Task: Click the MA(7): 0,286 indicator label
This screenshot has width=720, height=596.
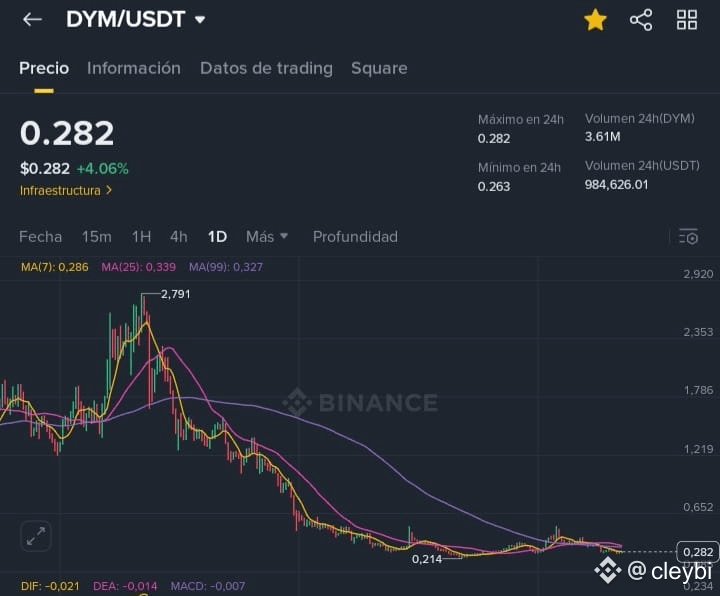Action: click(55, 267)
